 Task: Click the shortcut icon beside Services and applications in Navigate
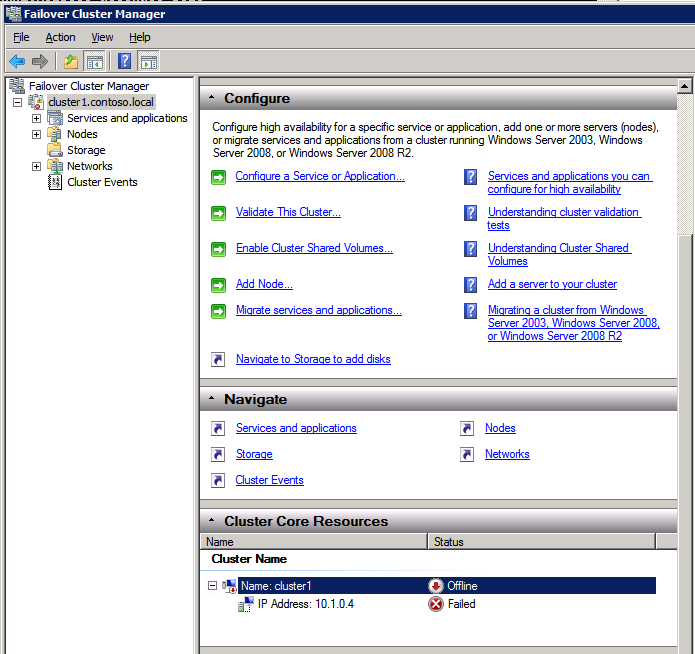tap(218, 428)
